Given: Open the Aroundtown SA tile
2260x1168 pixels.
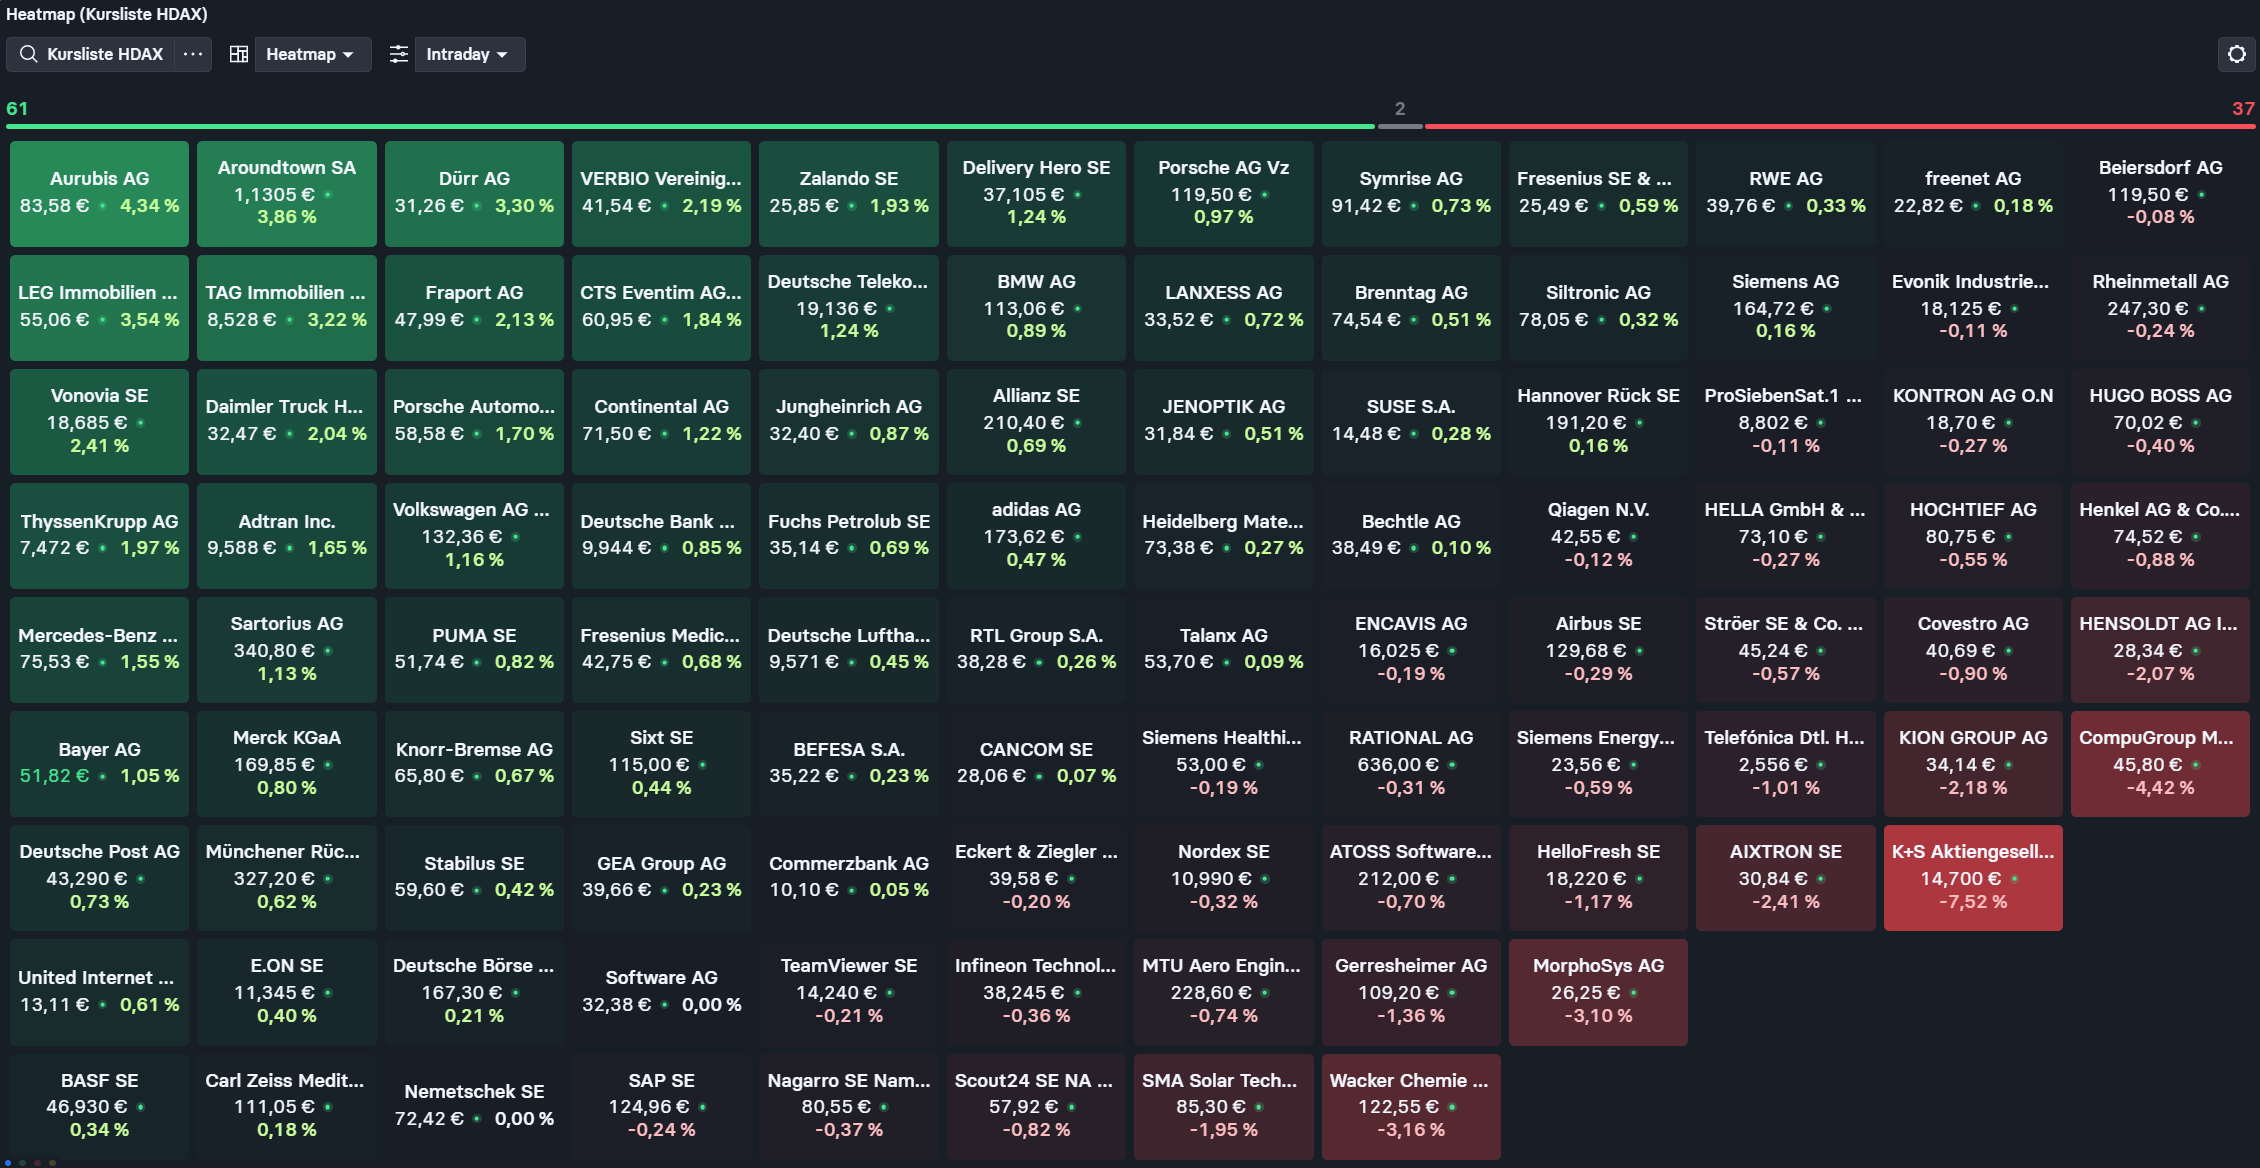Looking at the screenshot, I should (287, 194).
